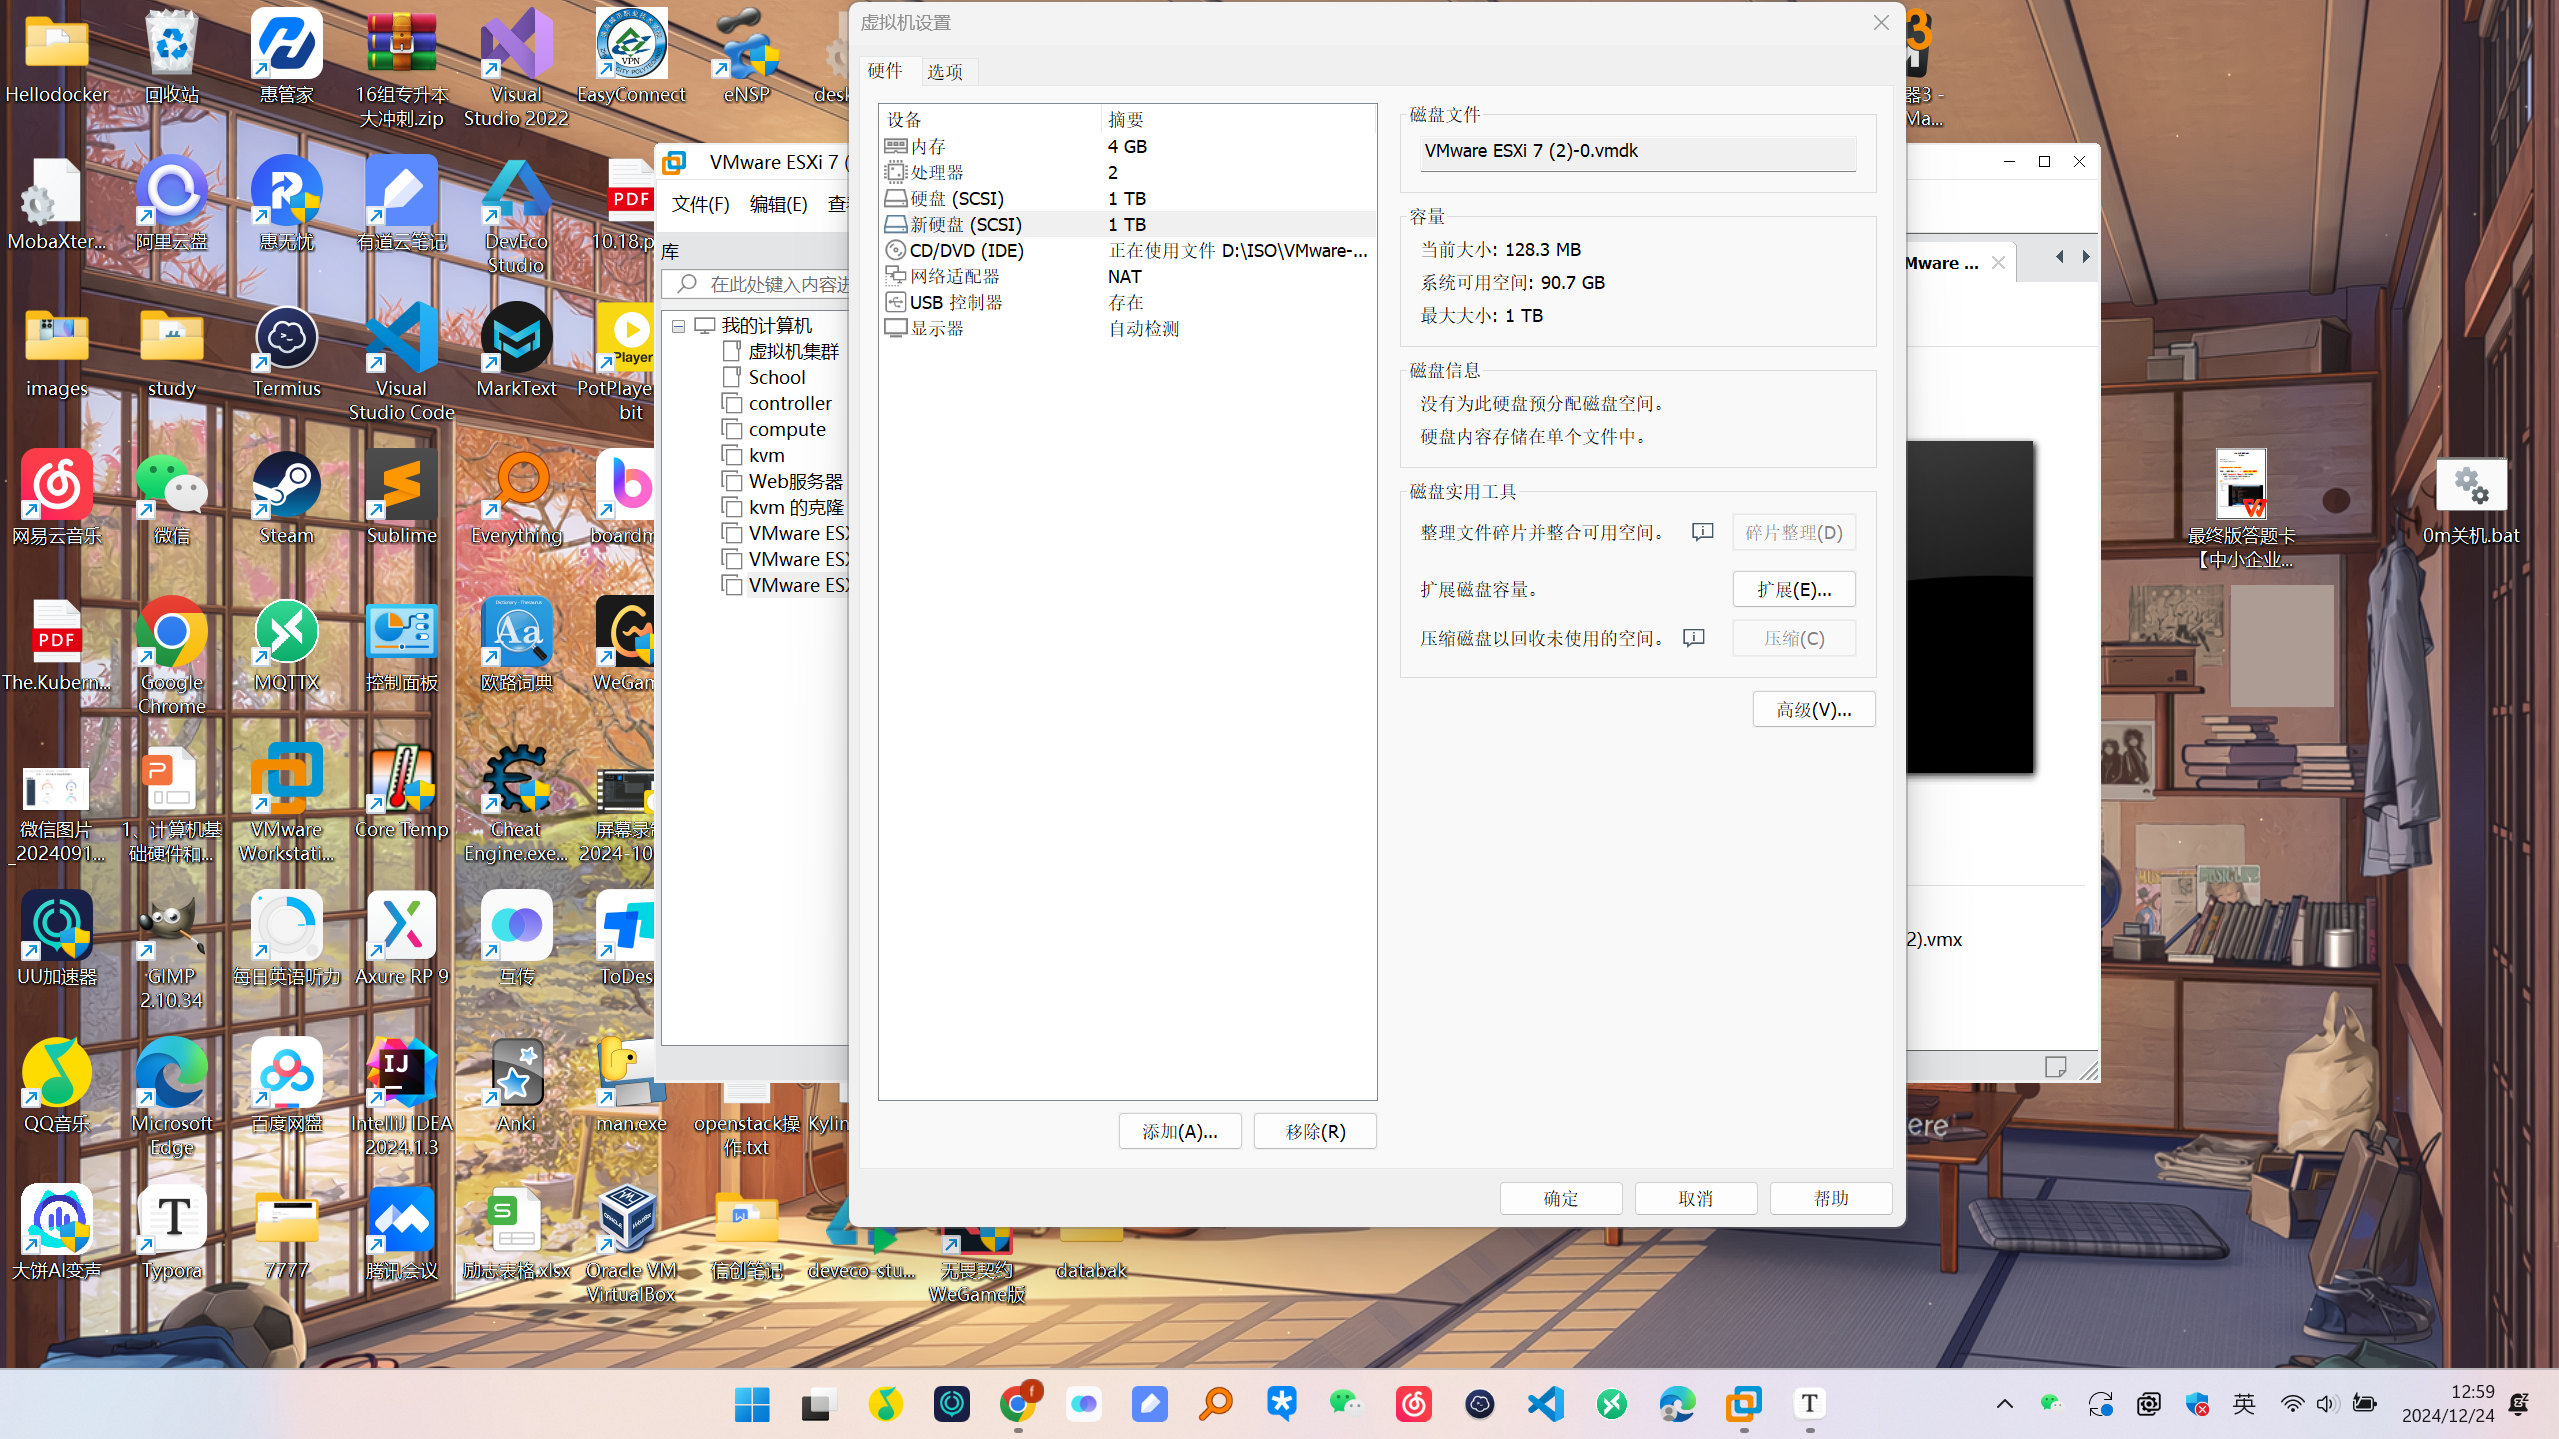2559x1439 pixels.
Task: Click 确定 OK button
Action: coord(1561,1198)
